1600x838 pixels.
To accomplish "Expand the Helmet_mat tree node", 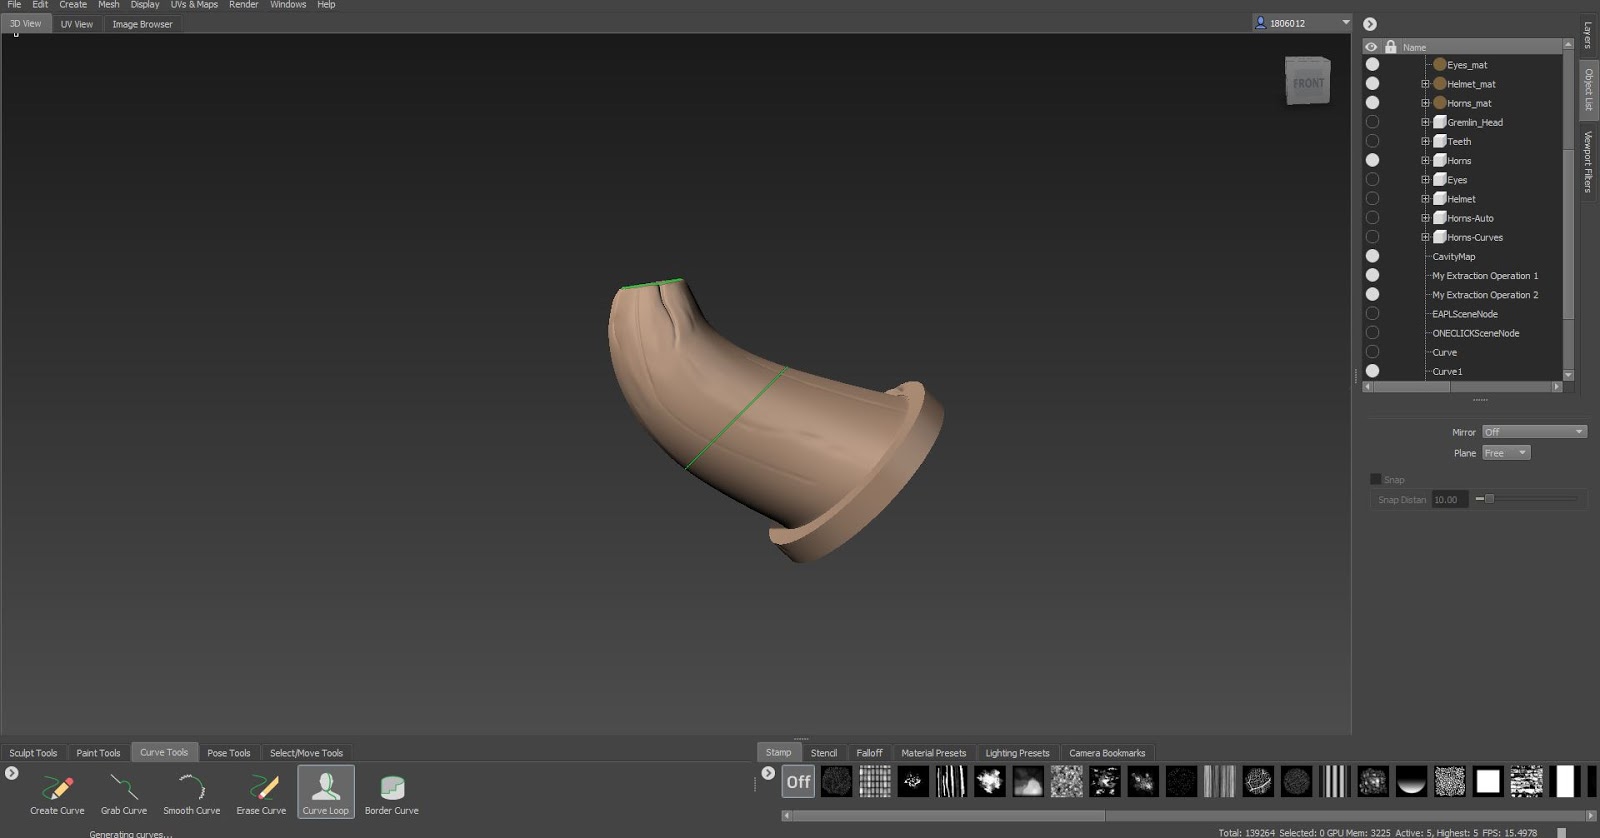I will 1425,84.
